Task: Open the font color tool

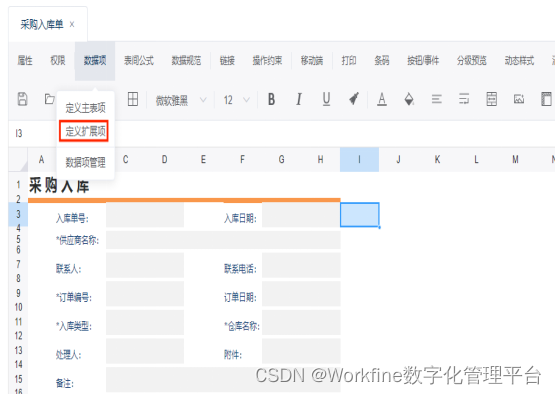Action: click(x=382, y=99)
